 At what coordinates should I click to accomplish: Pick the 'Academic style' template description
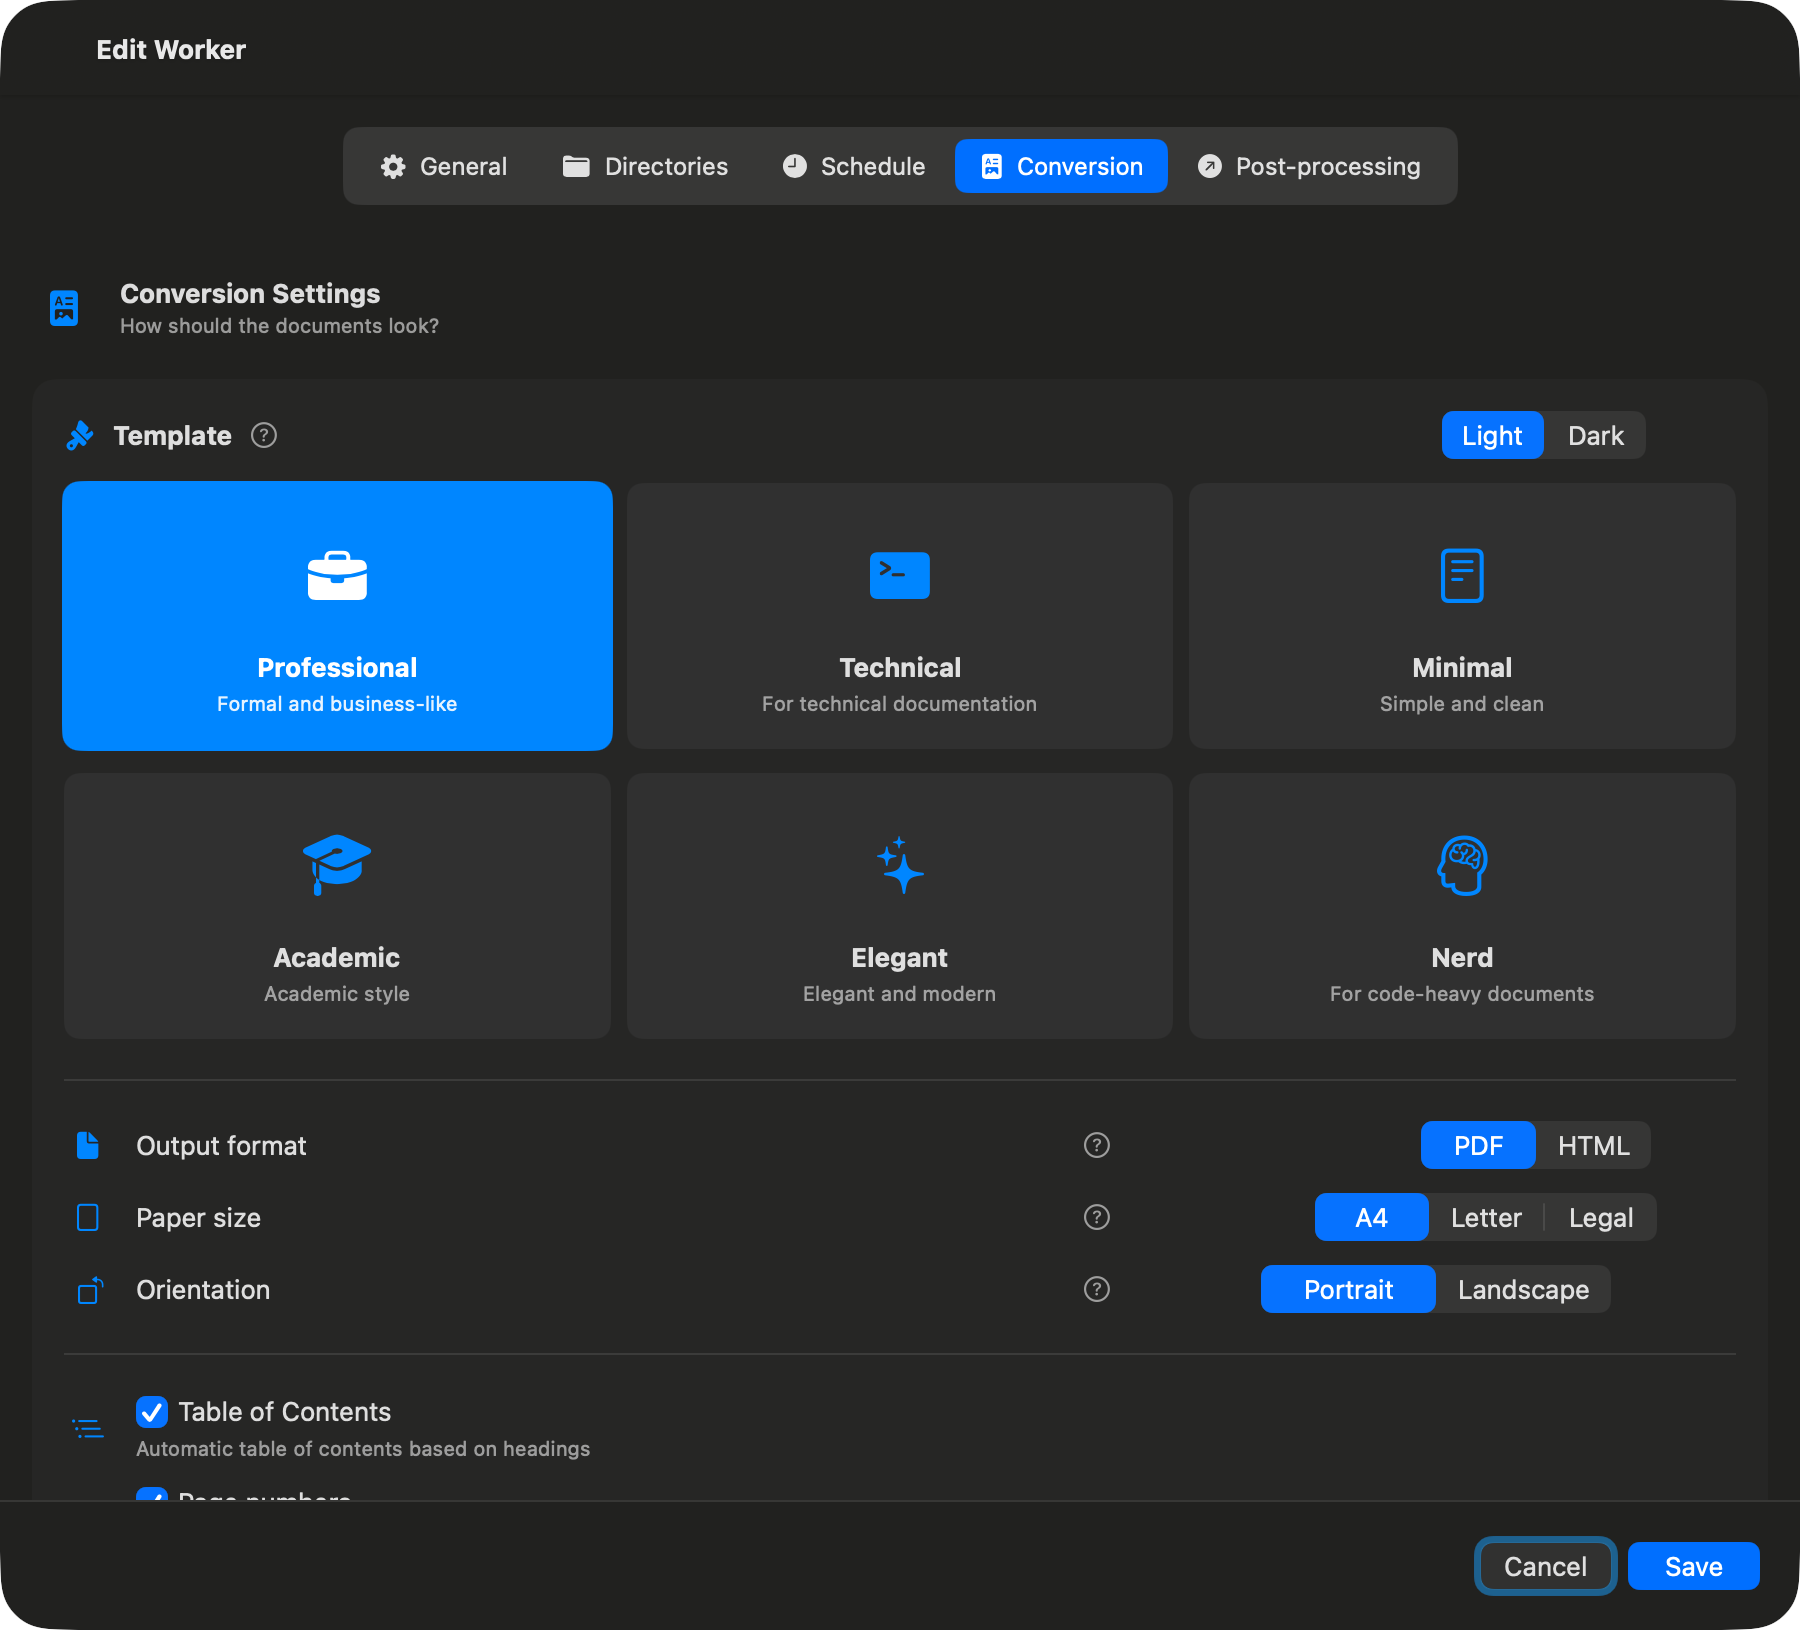(x=337, y=994)
